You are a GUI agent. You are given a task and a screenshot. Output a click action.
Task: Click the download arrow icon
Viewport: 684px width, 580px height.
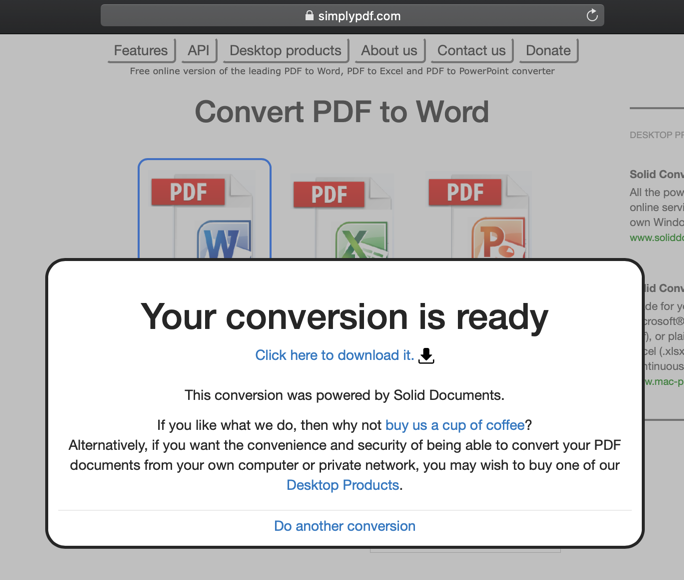tap(426, 356)
